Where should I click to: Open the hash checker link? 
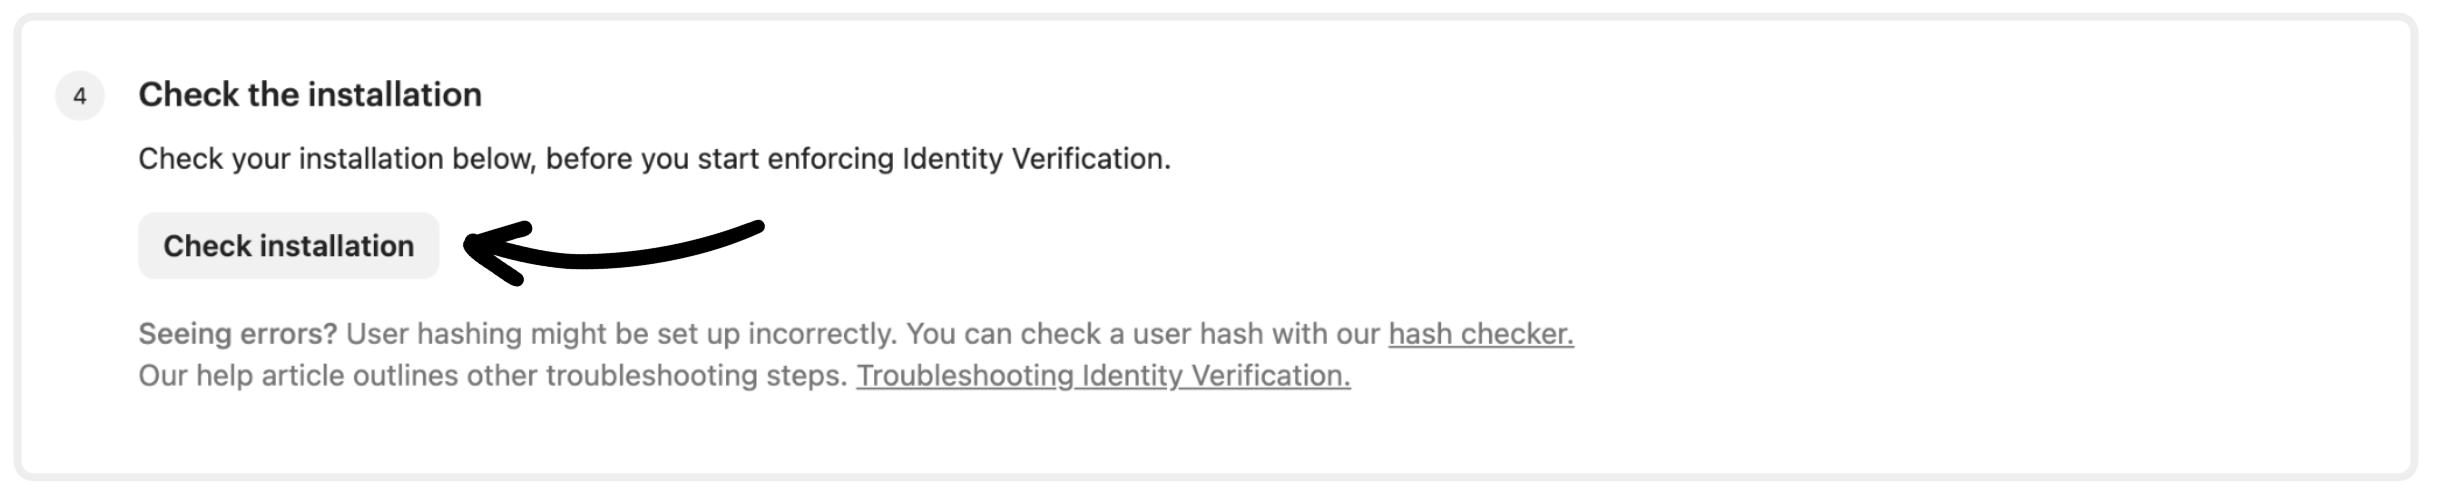(1480, 334)
